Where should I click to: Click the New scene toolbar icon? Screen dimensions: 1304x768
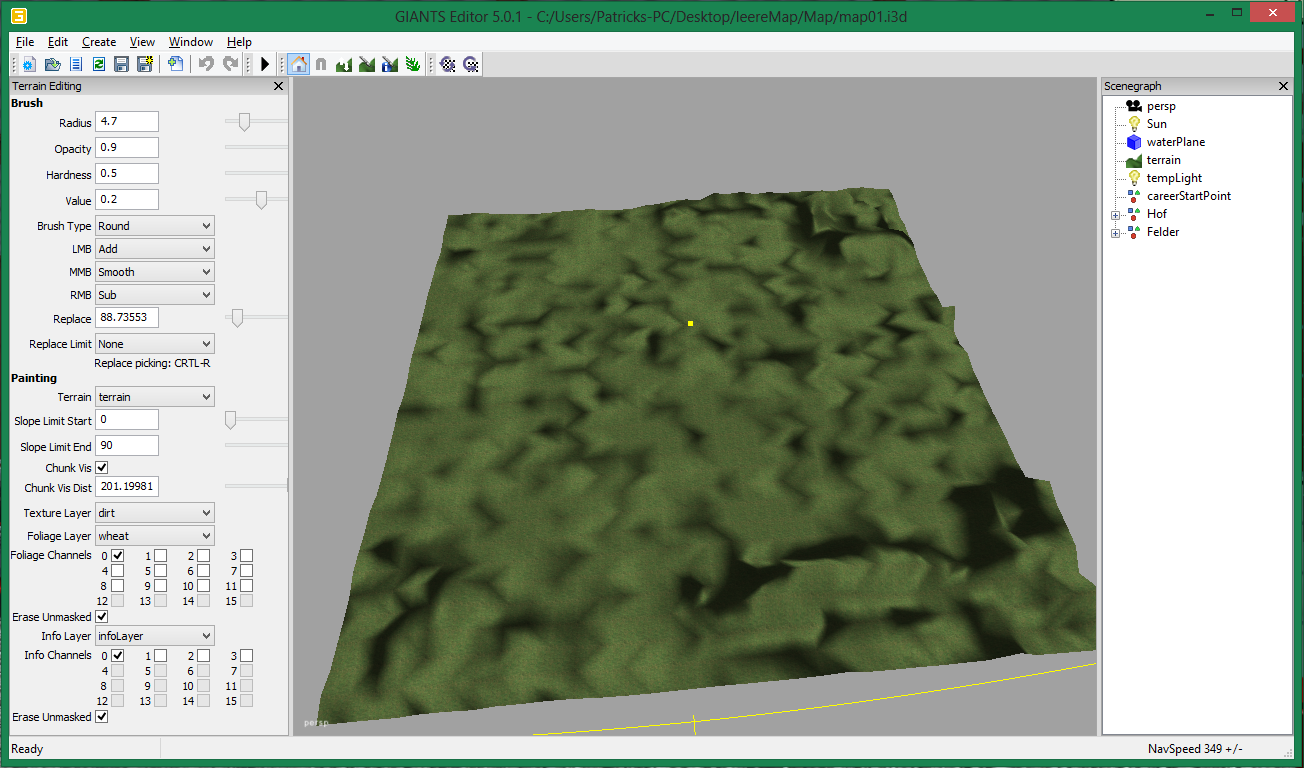click(29, 64)
